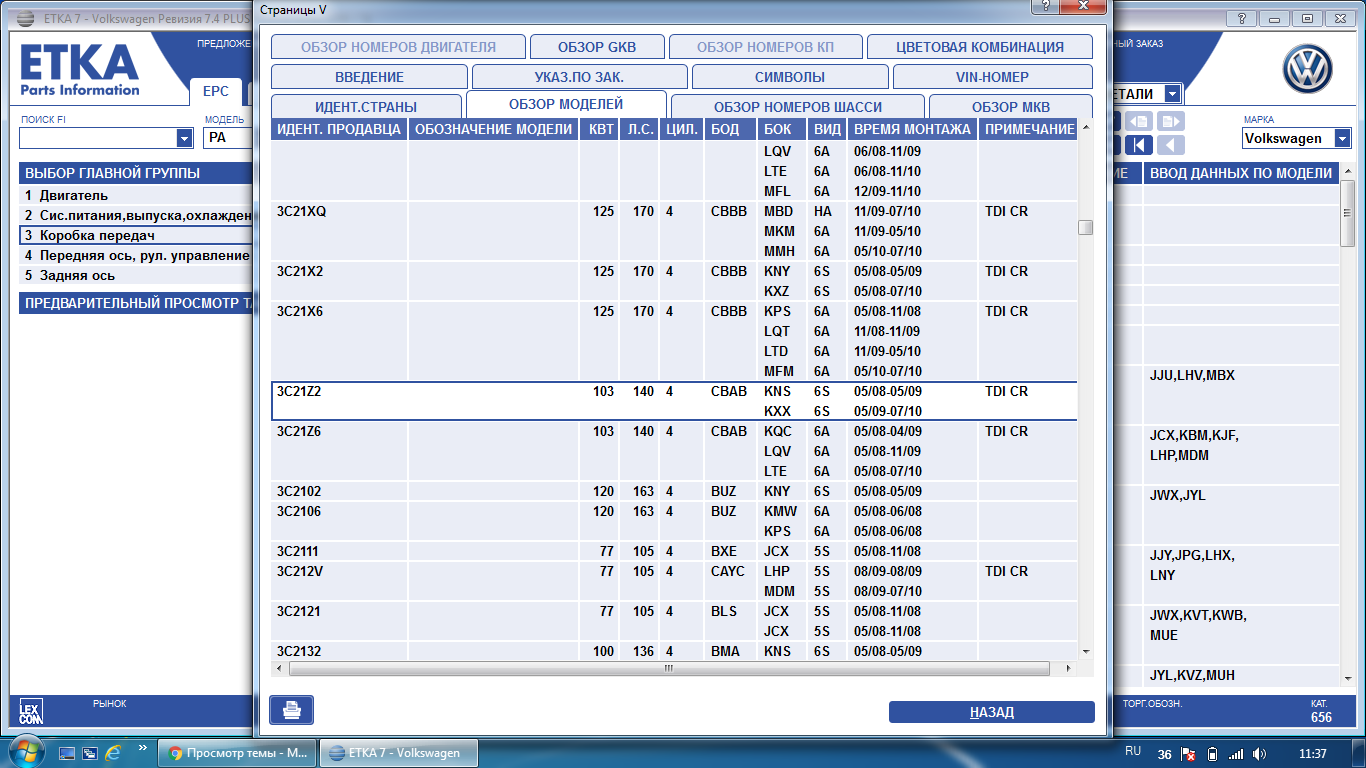Open the Action Center flag icon
1366x768 pixels.
tap(1190, 753)
